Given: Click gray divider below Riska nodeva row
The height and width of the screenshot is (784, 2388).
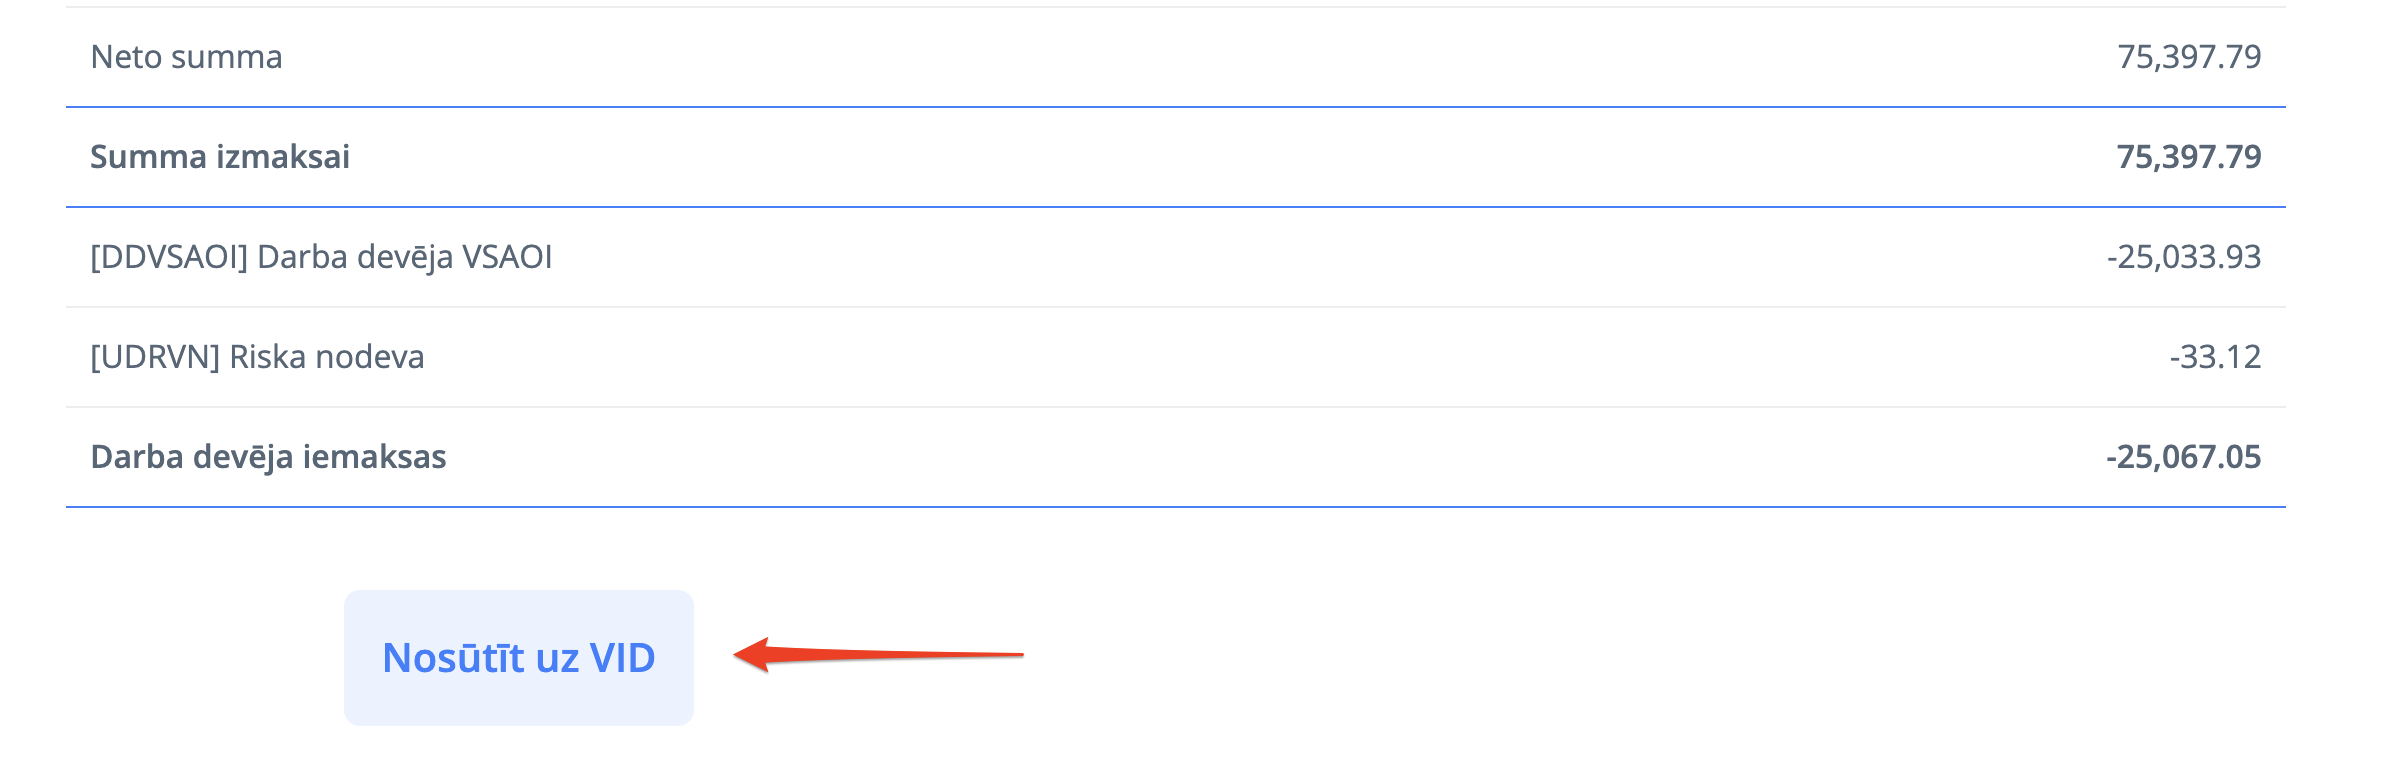Looking at the screenshot, I should tap(1175, 407).
